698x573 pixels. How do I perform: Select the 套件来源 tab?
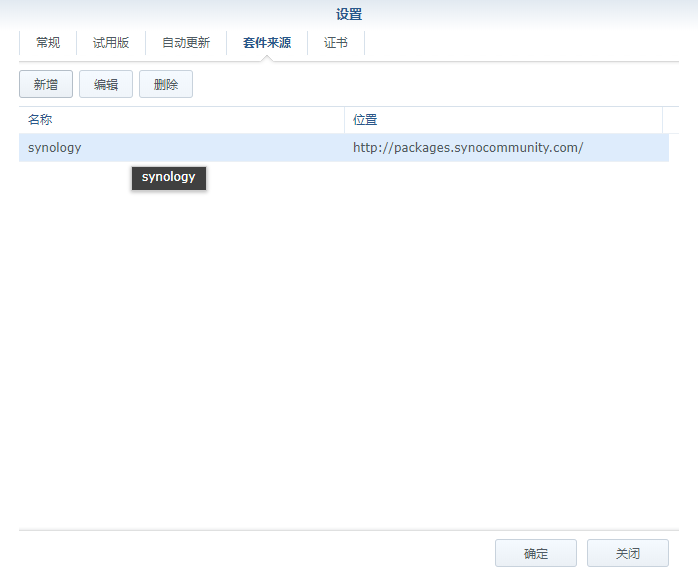(267, 43)
